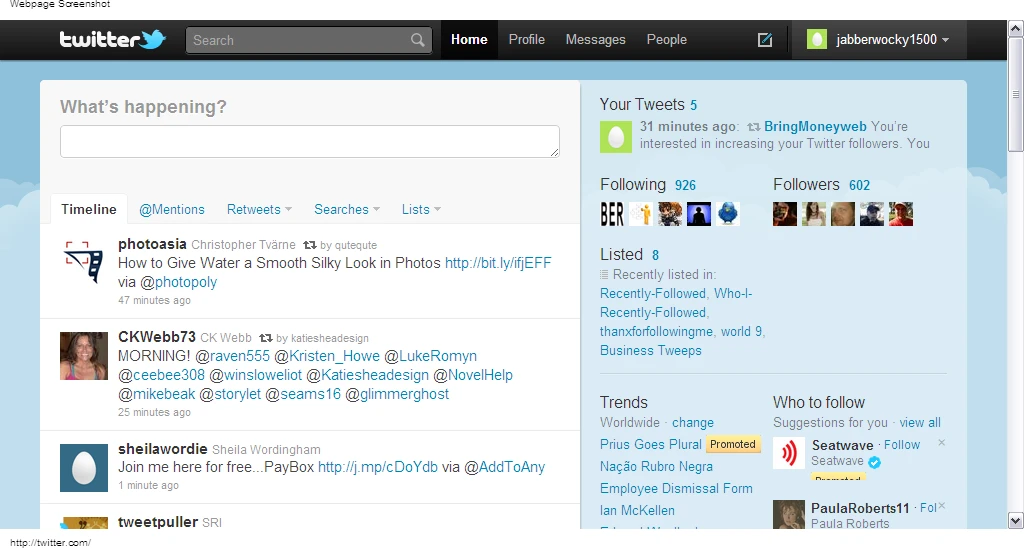Open the compose new tweet icon
This screenshot has height=549, width=1024.
765,40
